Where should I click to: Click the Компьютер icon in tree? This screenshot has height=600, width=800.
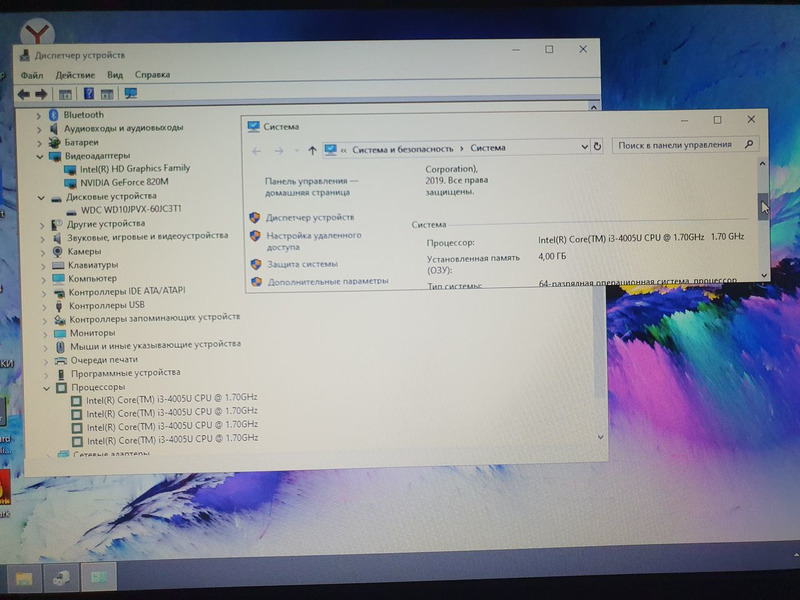point(59,279)
